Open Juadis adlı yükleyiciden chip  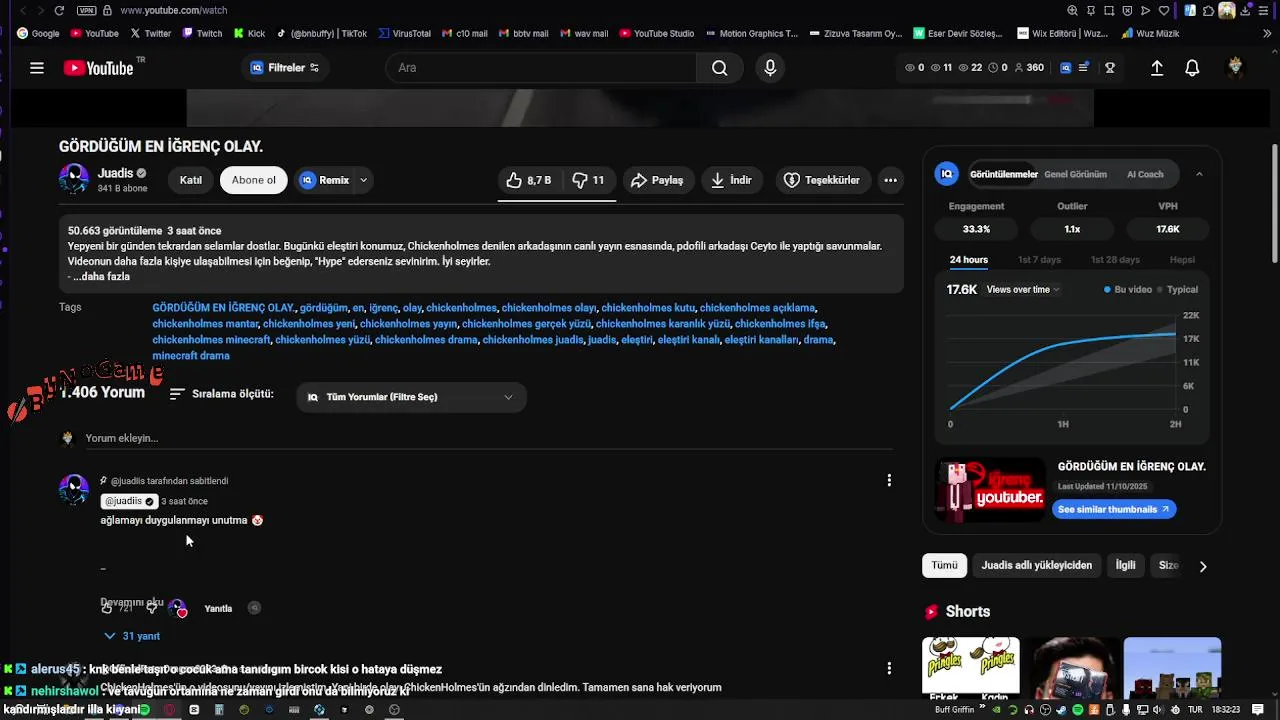click(1036, 565)
